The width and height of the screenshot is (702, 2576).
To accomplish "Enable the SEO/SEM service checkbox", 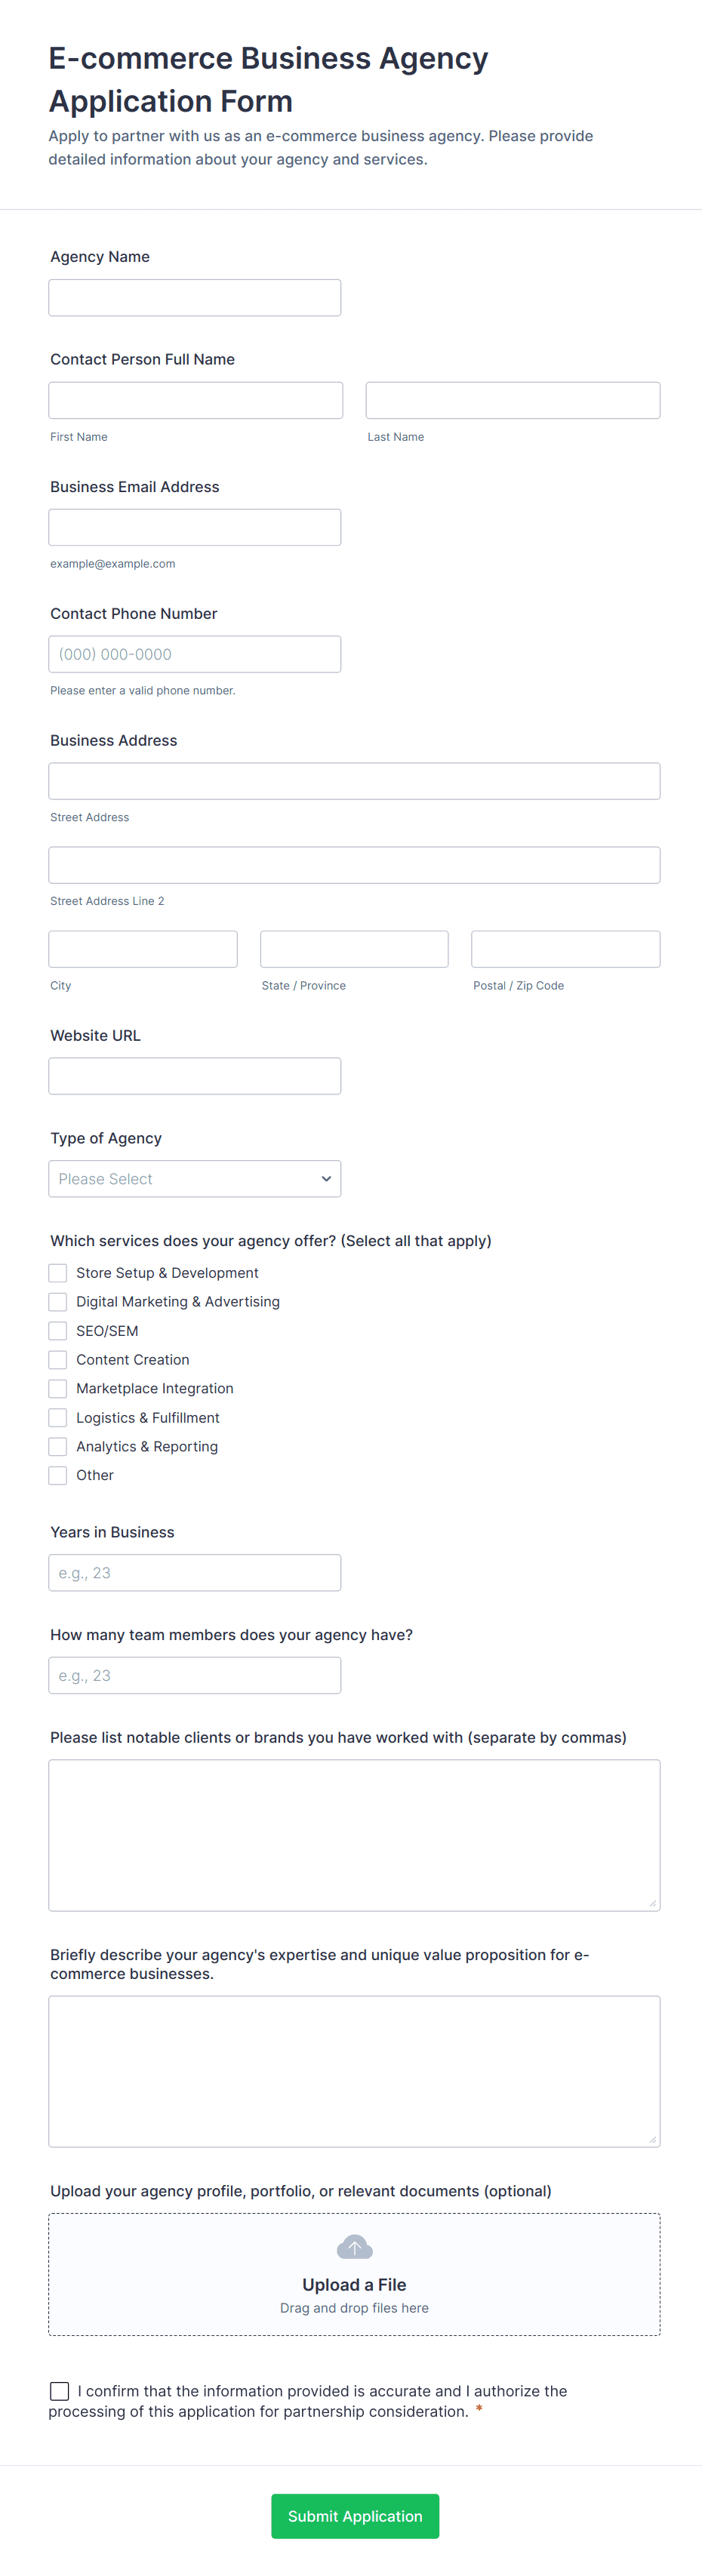I will click(x=58, y=1331).
